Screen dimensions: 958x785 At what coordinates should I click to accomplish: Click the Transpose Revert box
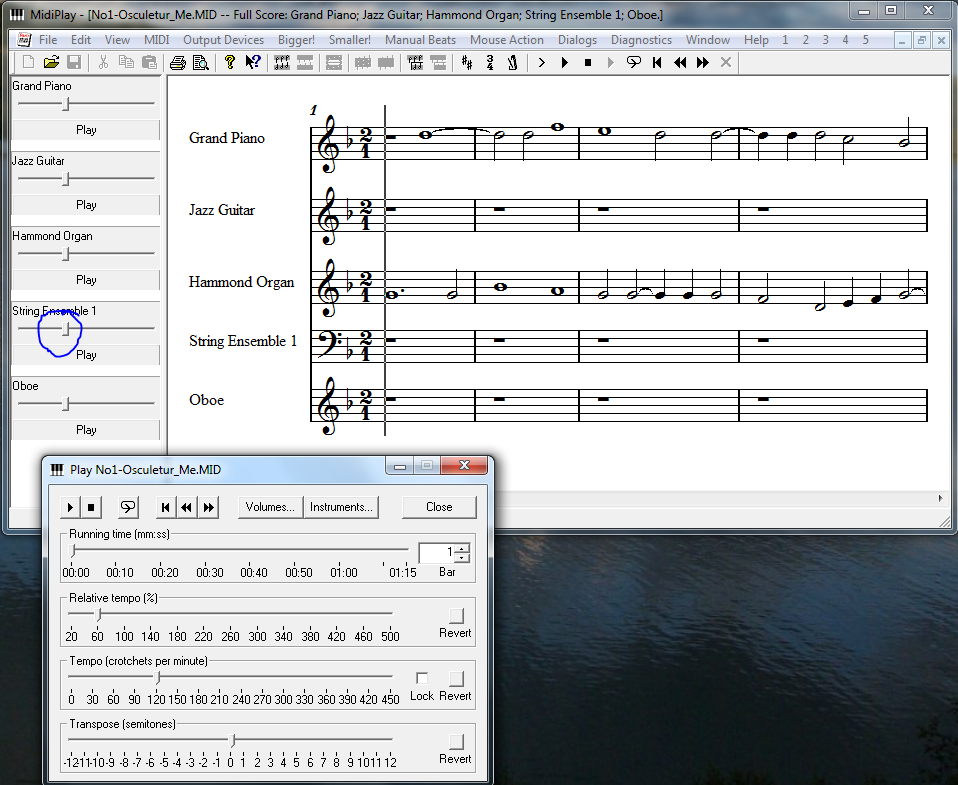(x=456, y=741)
